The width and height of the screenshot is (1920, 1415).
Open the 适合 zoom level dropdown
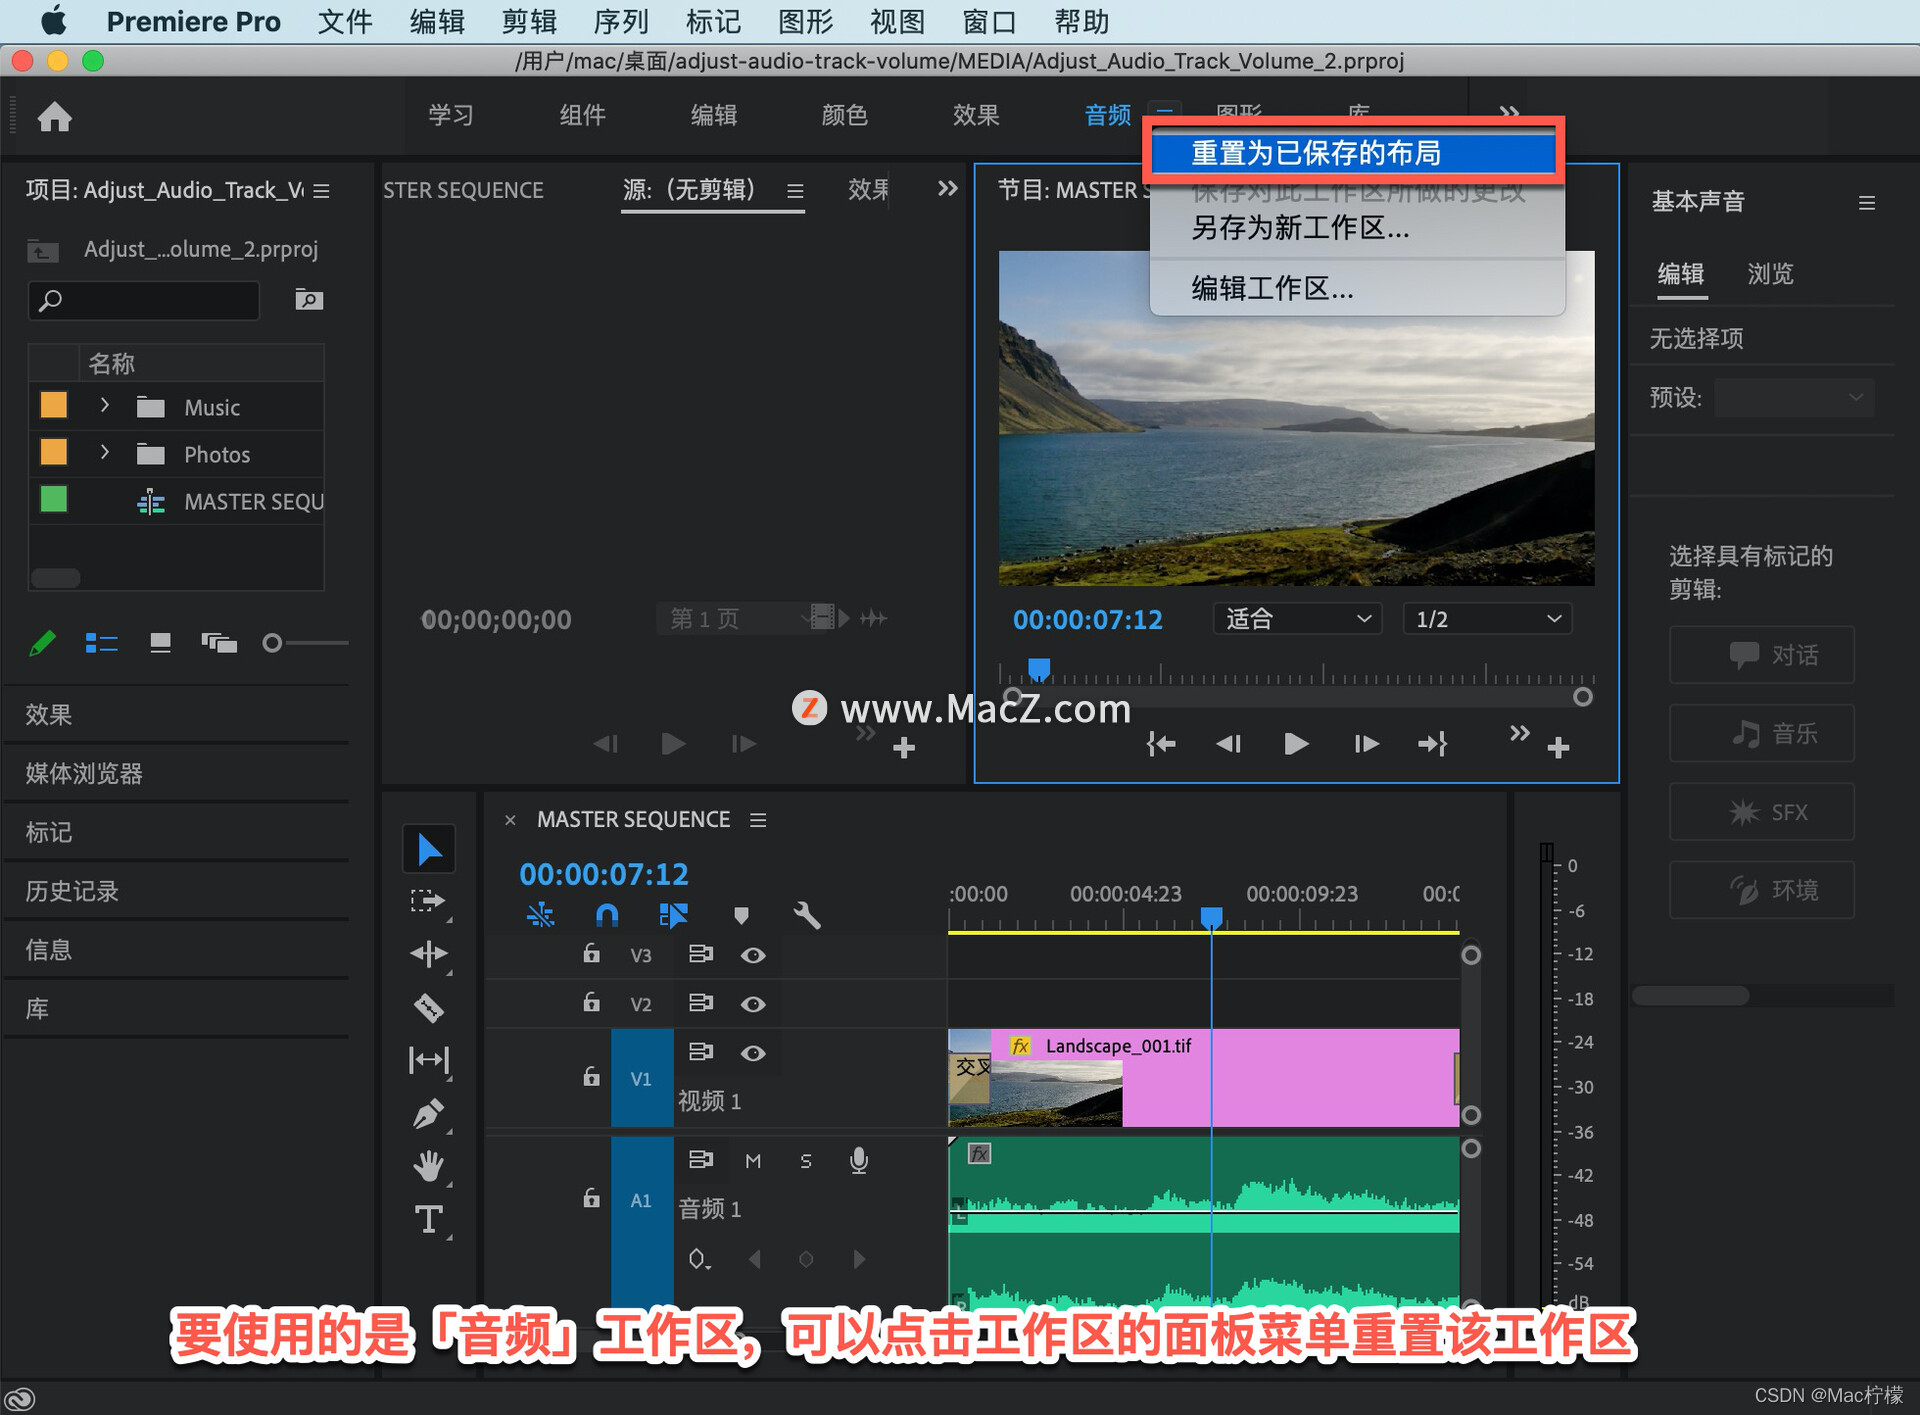click(x=1297, y=619)
